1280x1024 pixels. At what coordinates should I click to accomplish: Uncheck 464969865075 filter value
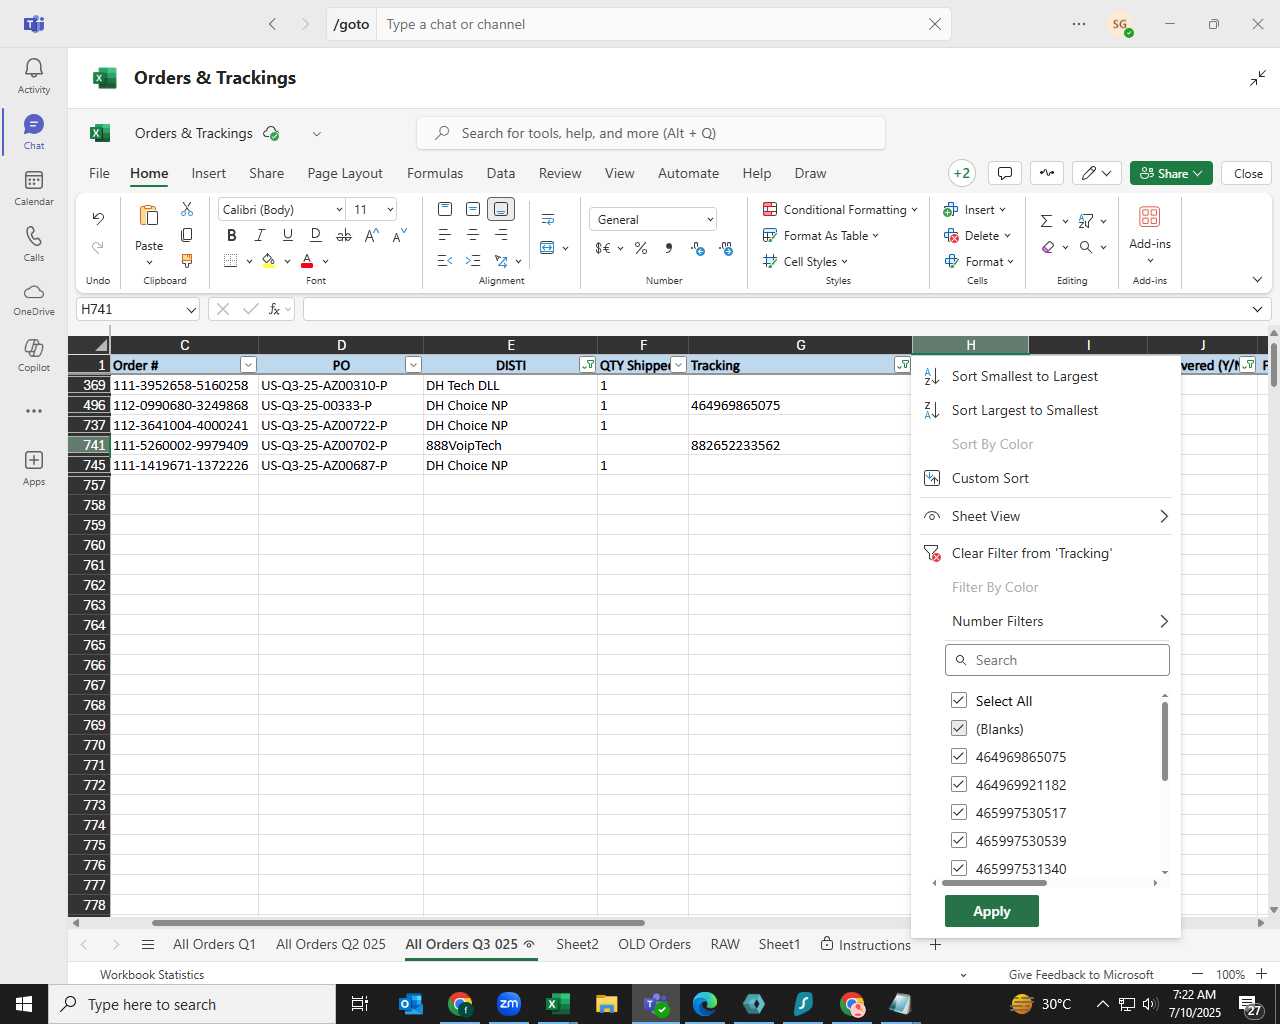click(x=959, y=756)
